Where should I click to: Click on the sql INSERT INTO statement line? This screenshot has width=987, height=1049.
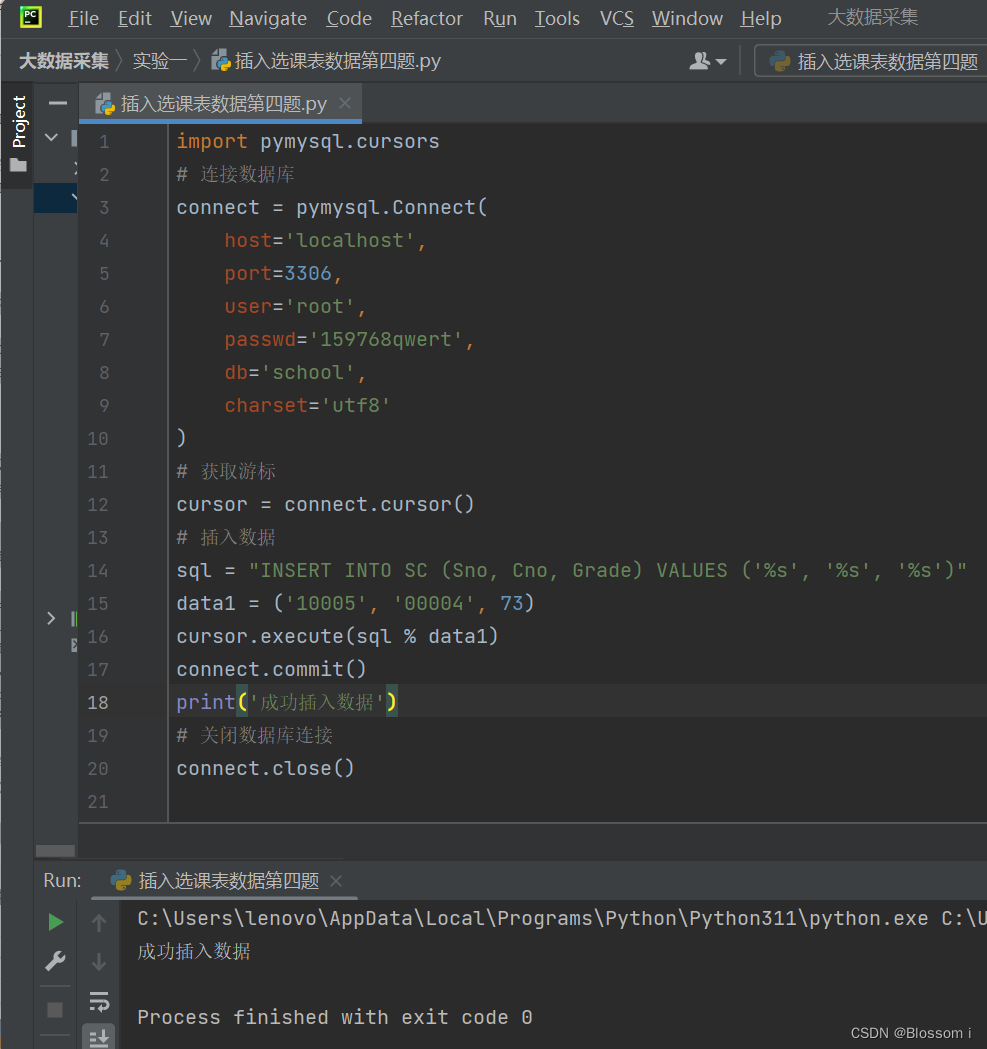tap(572, 571)
